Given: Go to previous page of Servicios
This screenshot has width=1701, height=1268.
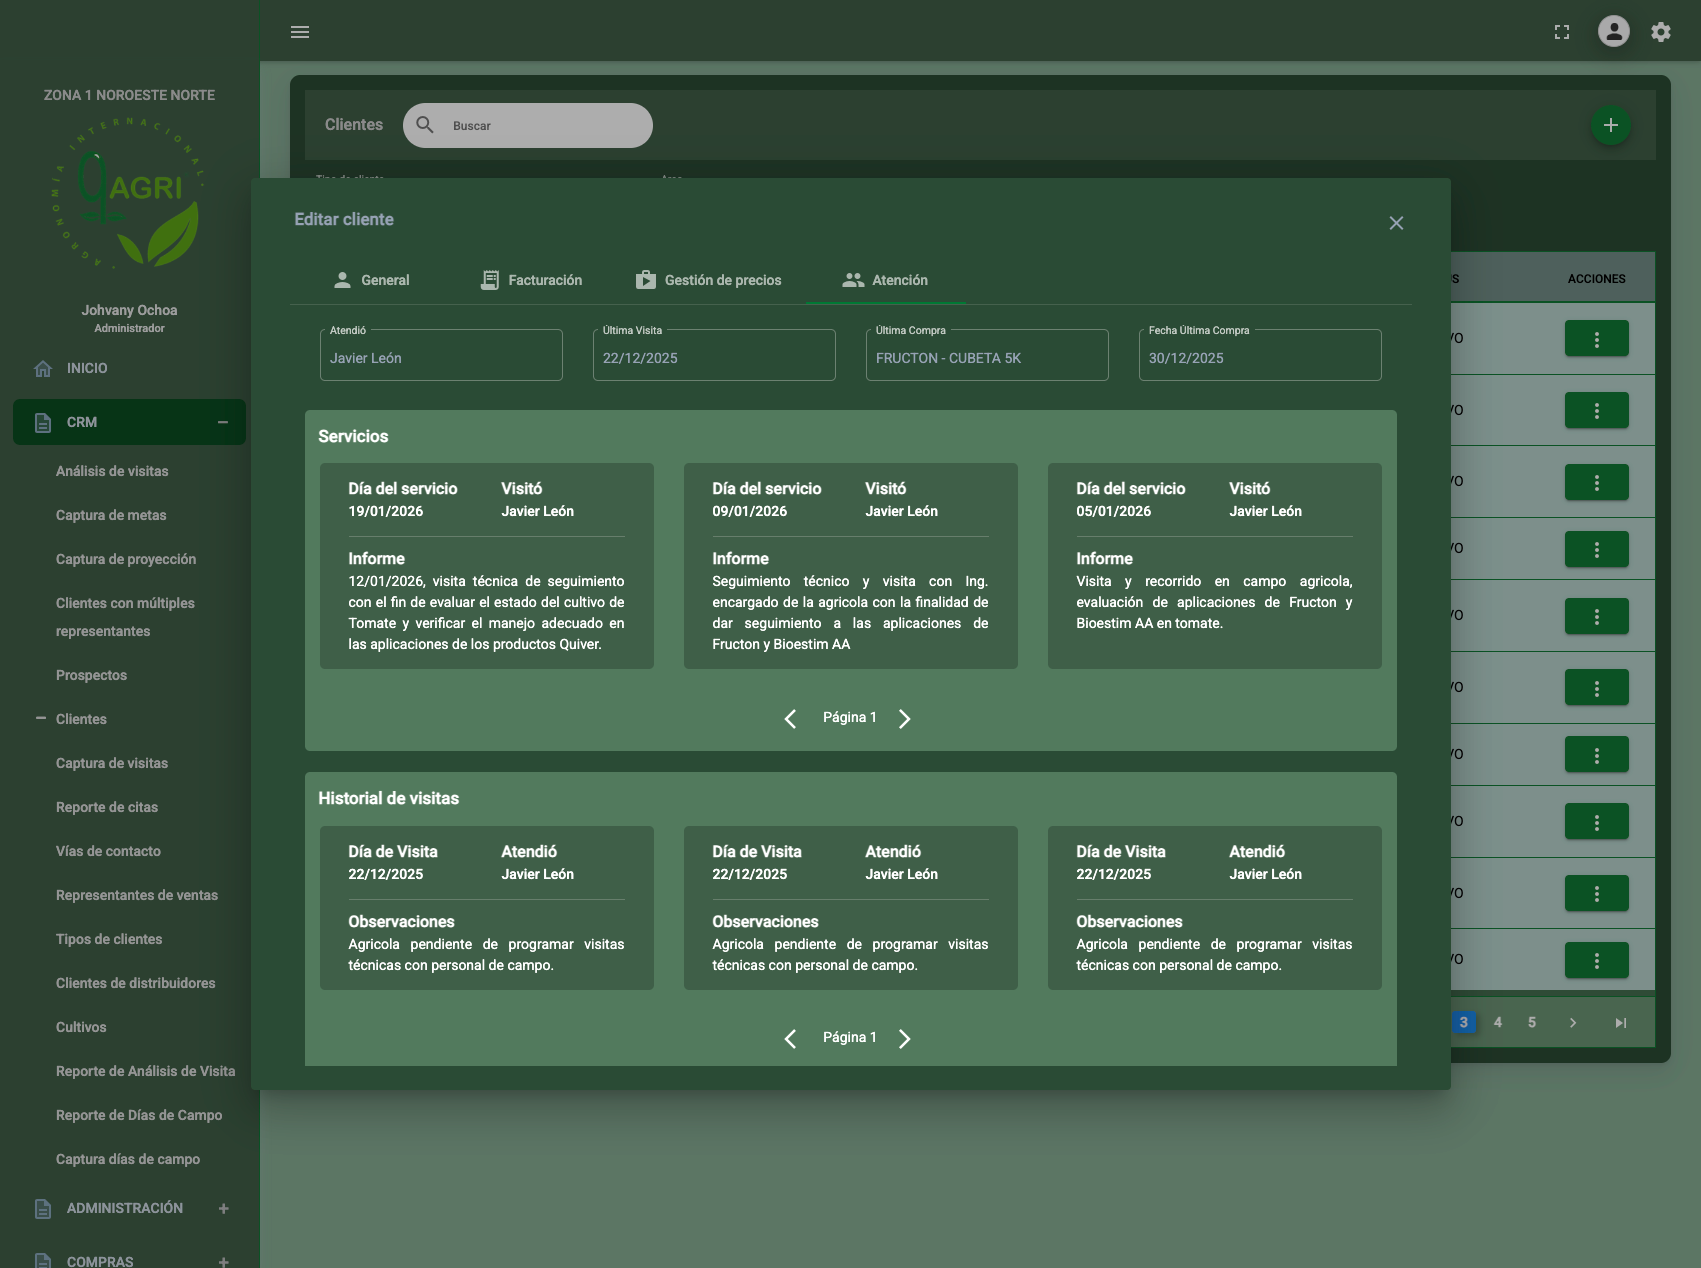Looking at the screenshot, I should pos(790,718).
